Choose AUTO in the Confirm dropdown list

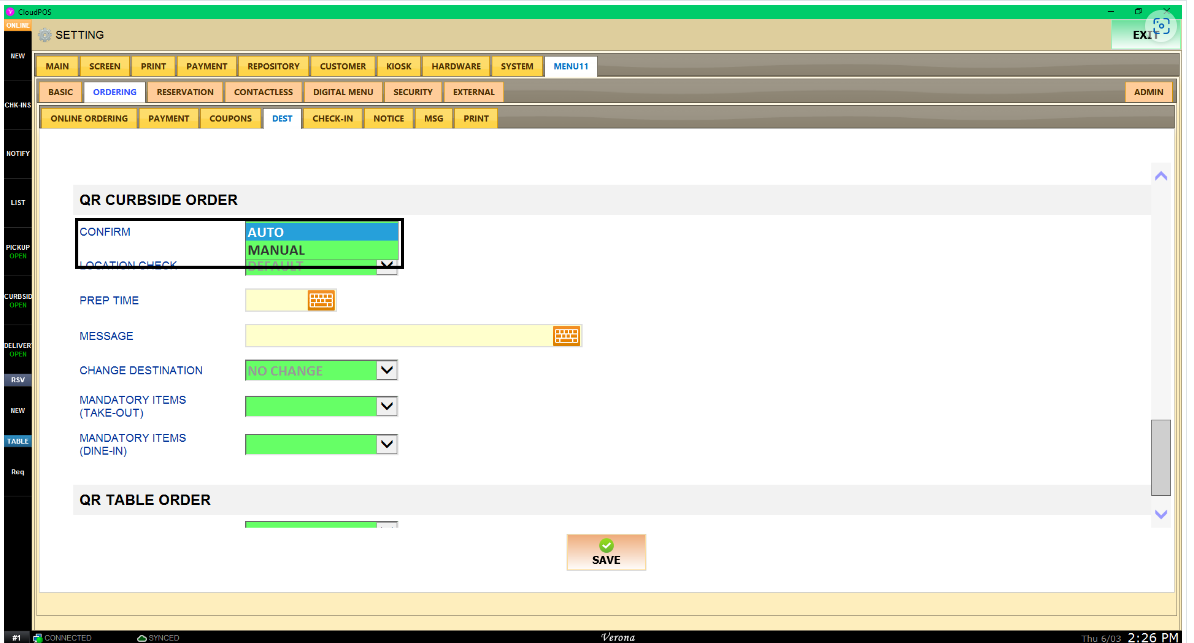tap(322, 232)
